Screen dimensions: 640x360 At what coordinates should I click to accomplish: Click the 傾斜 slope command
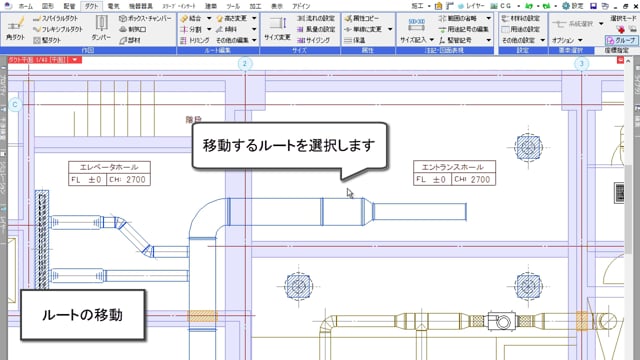(227, 29)
